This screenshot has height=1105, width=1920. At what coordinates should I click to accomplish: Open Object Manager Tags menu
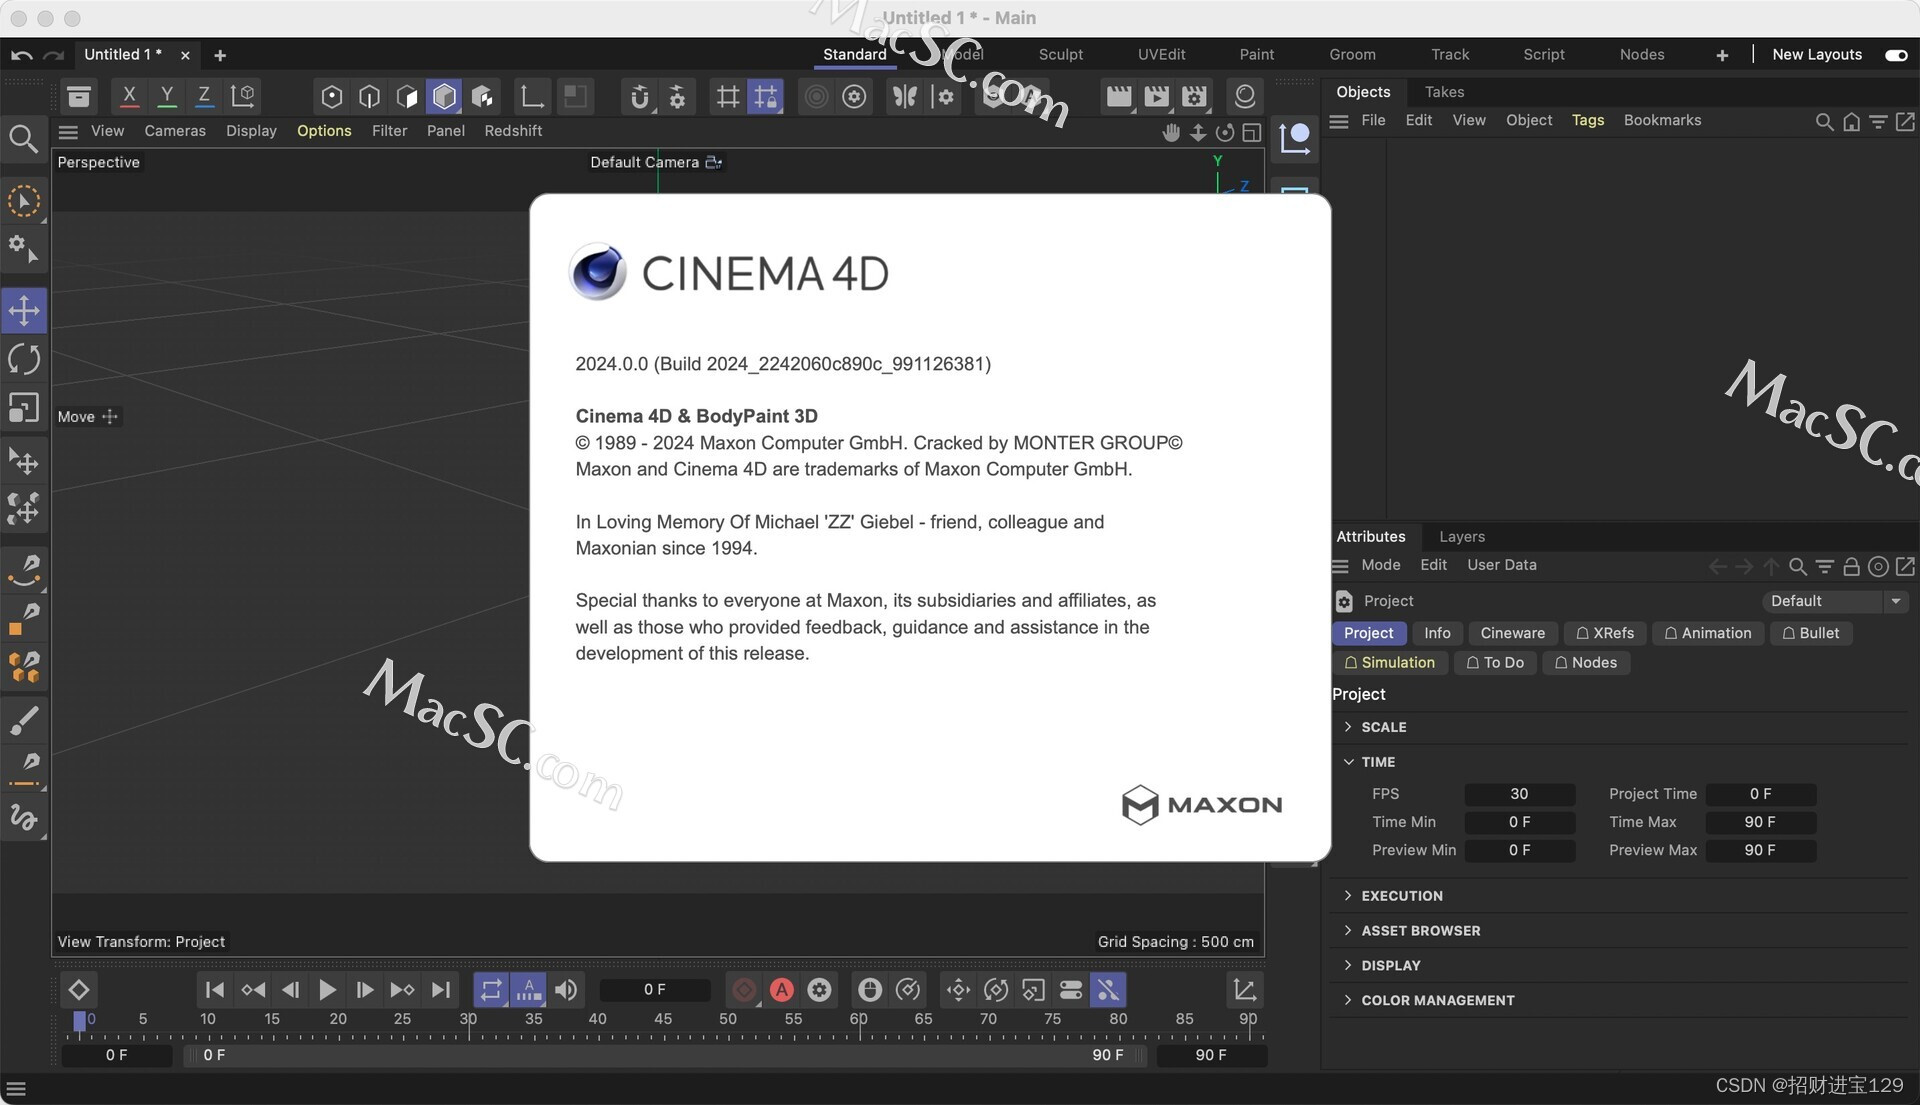(1587, 120)
